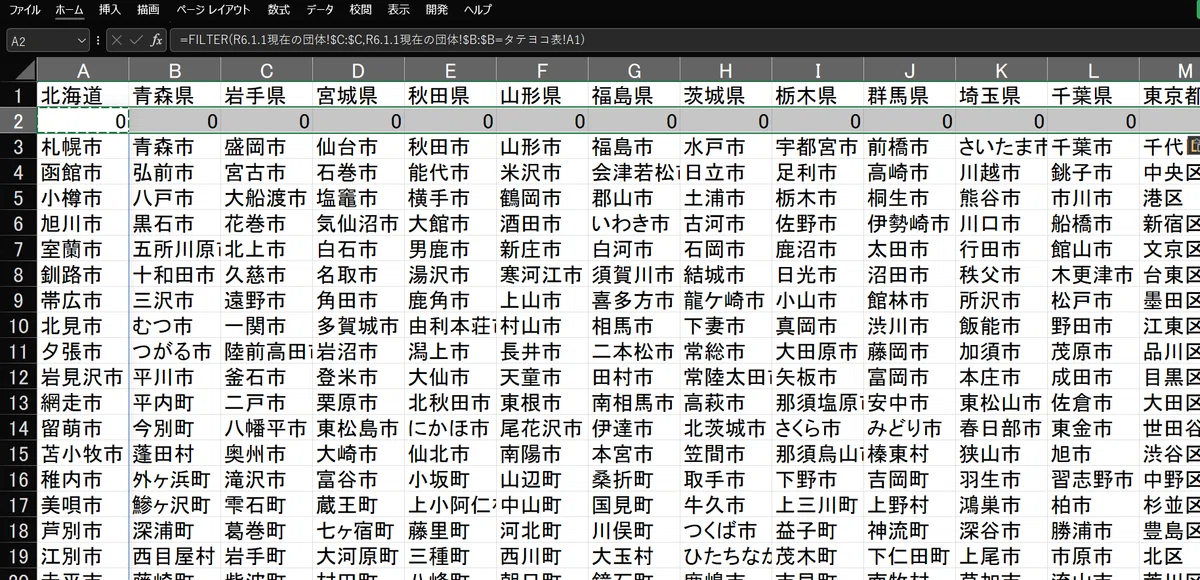The image size is (1200, 580).
Task: Select cell 埼玉県
Action: click(x=1002, y=95)
